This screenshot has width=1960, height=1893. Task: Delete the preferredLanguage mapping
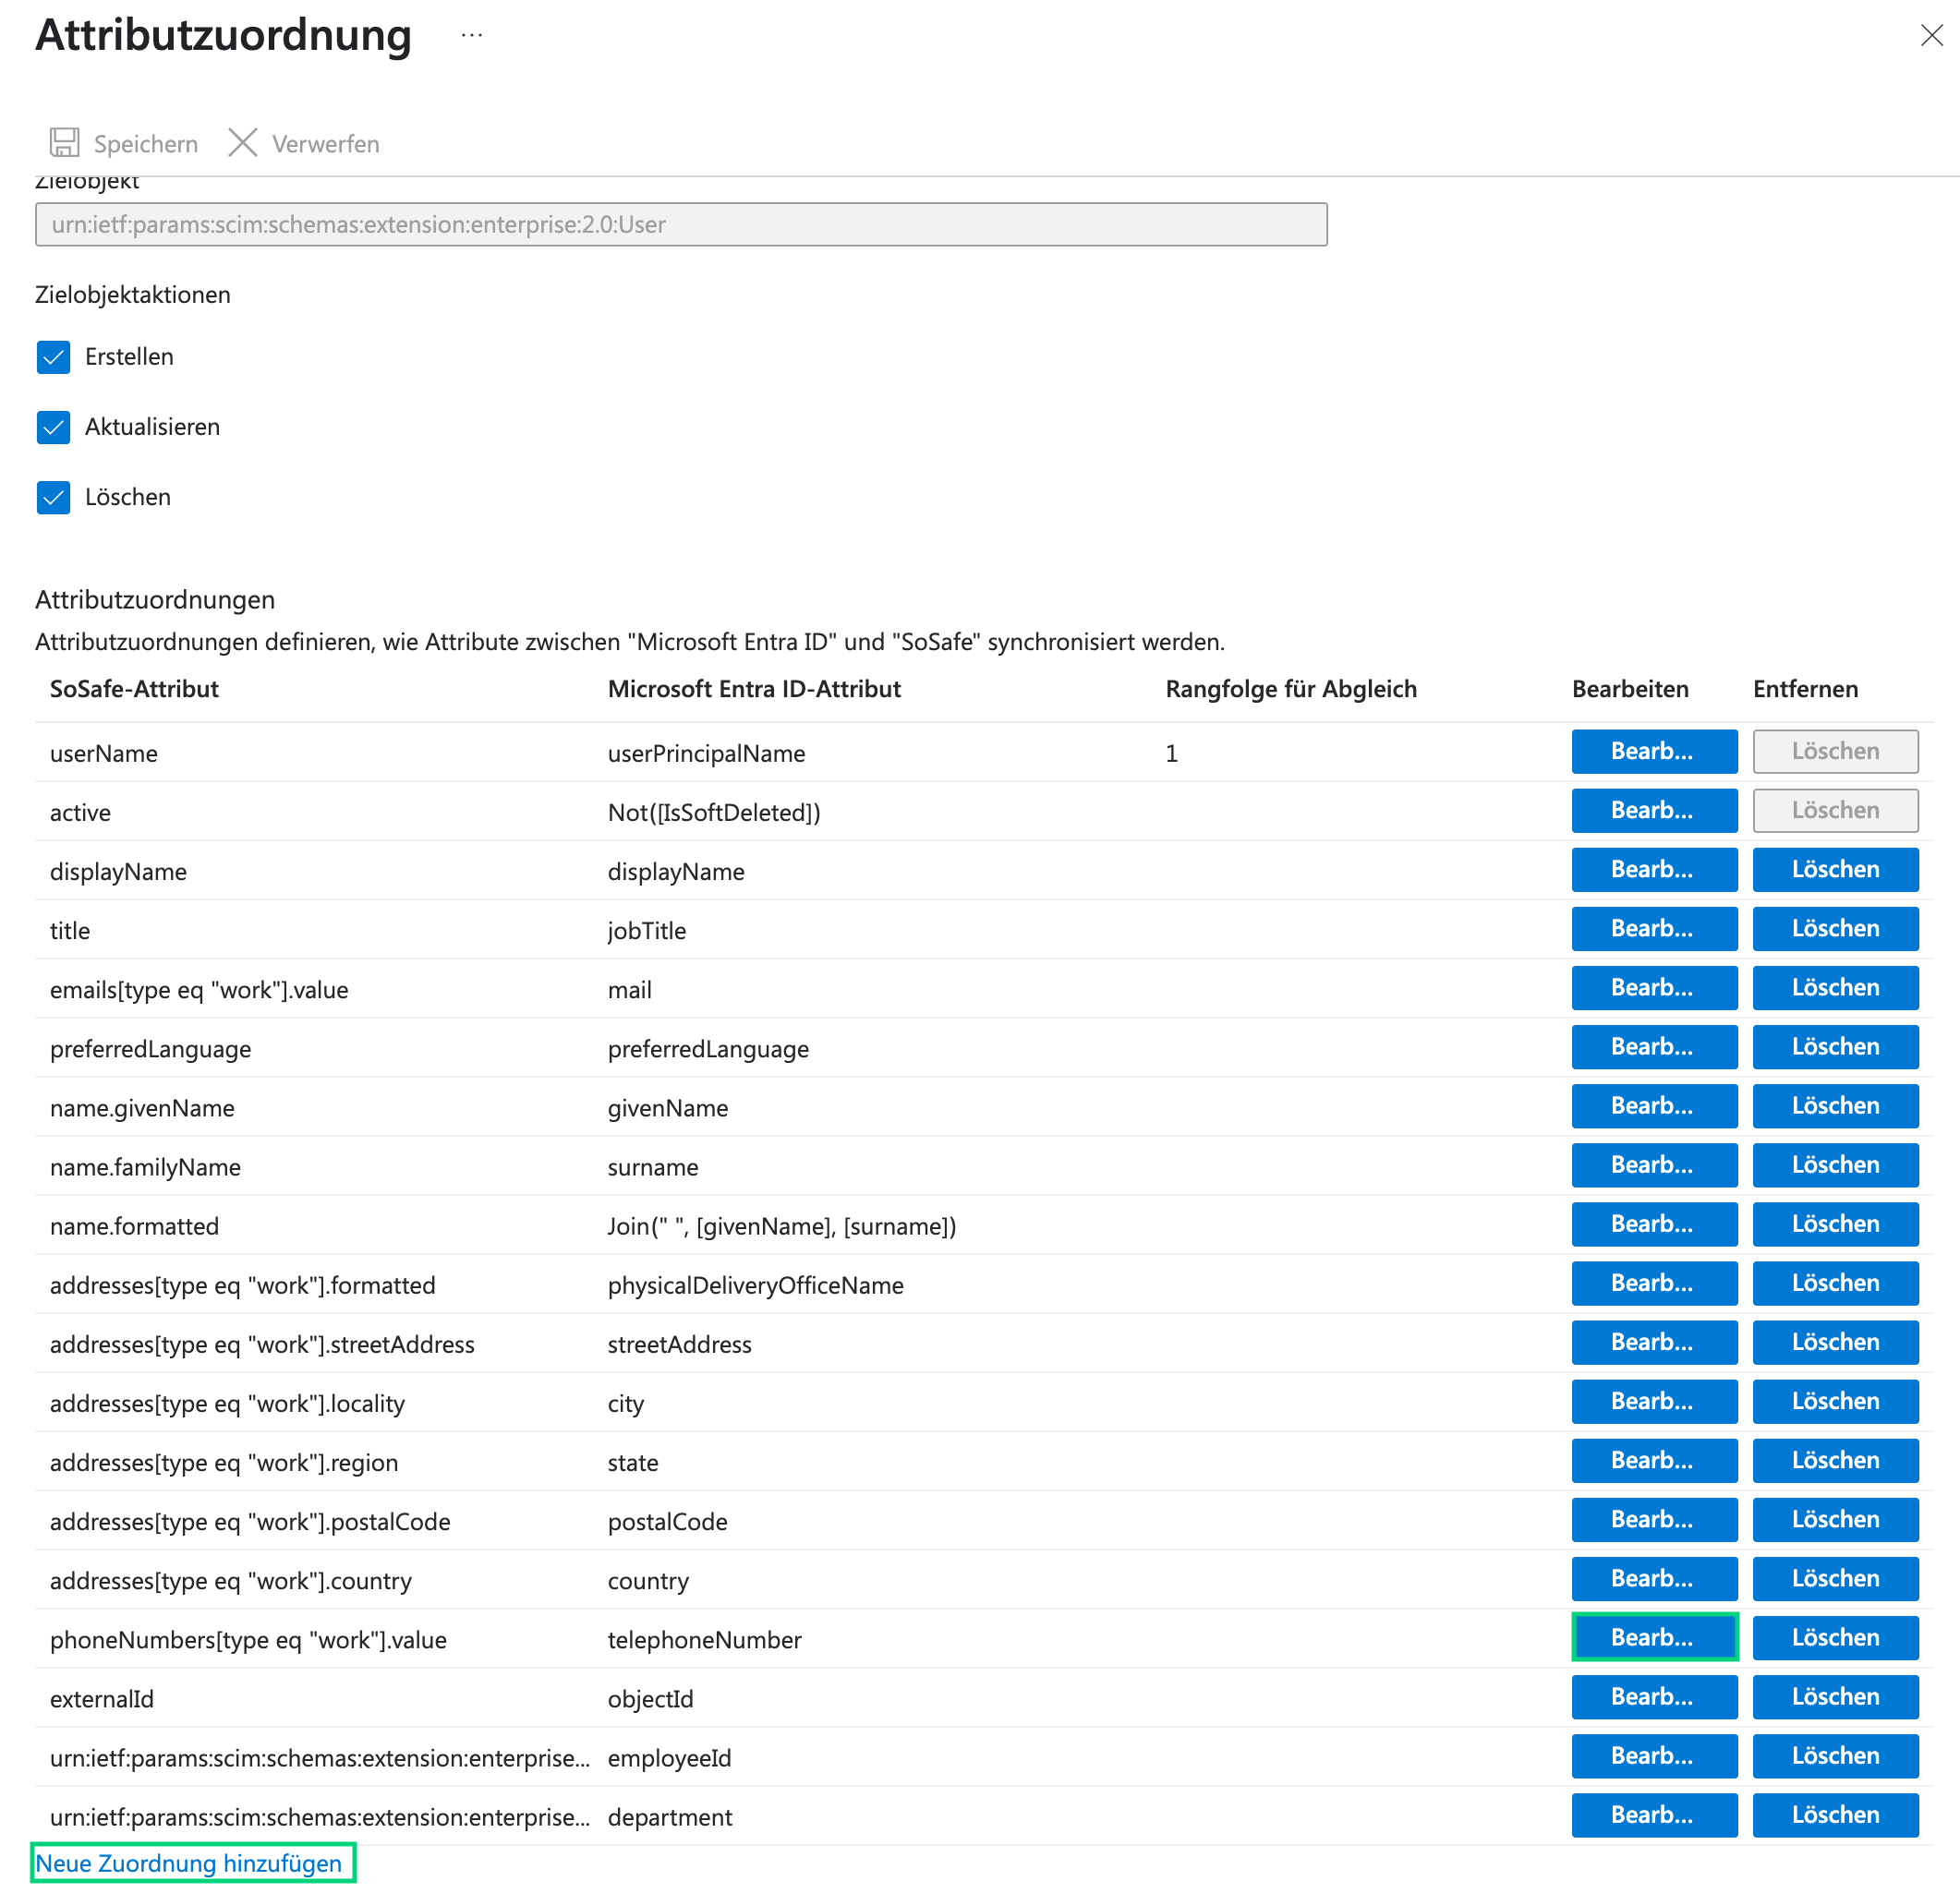click(1834, 1046)
